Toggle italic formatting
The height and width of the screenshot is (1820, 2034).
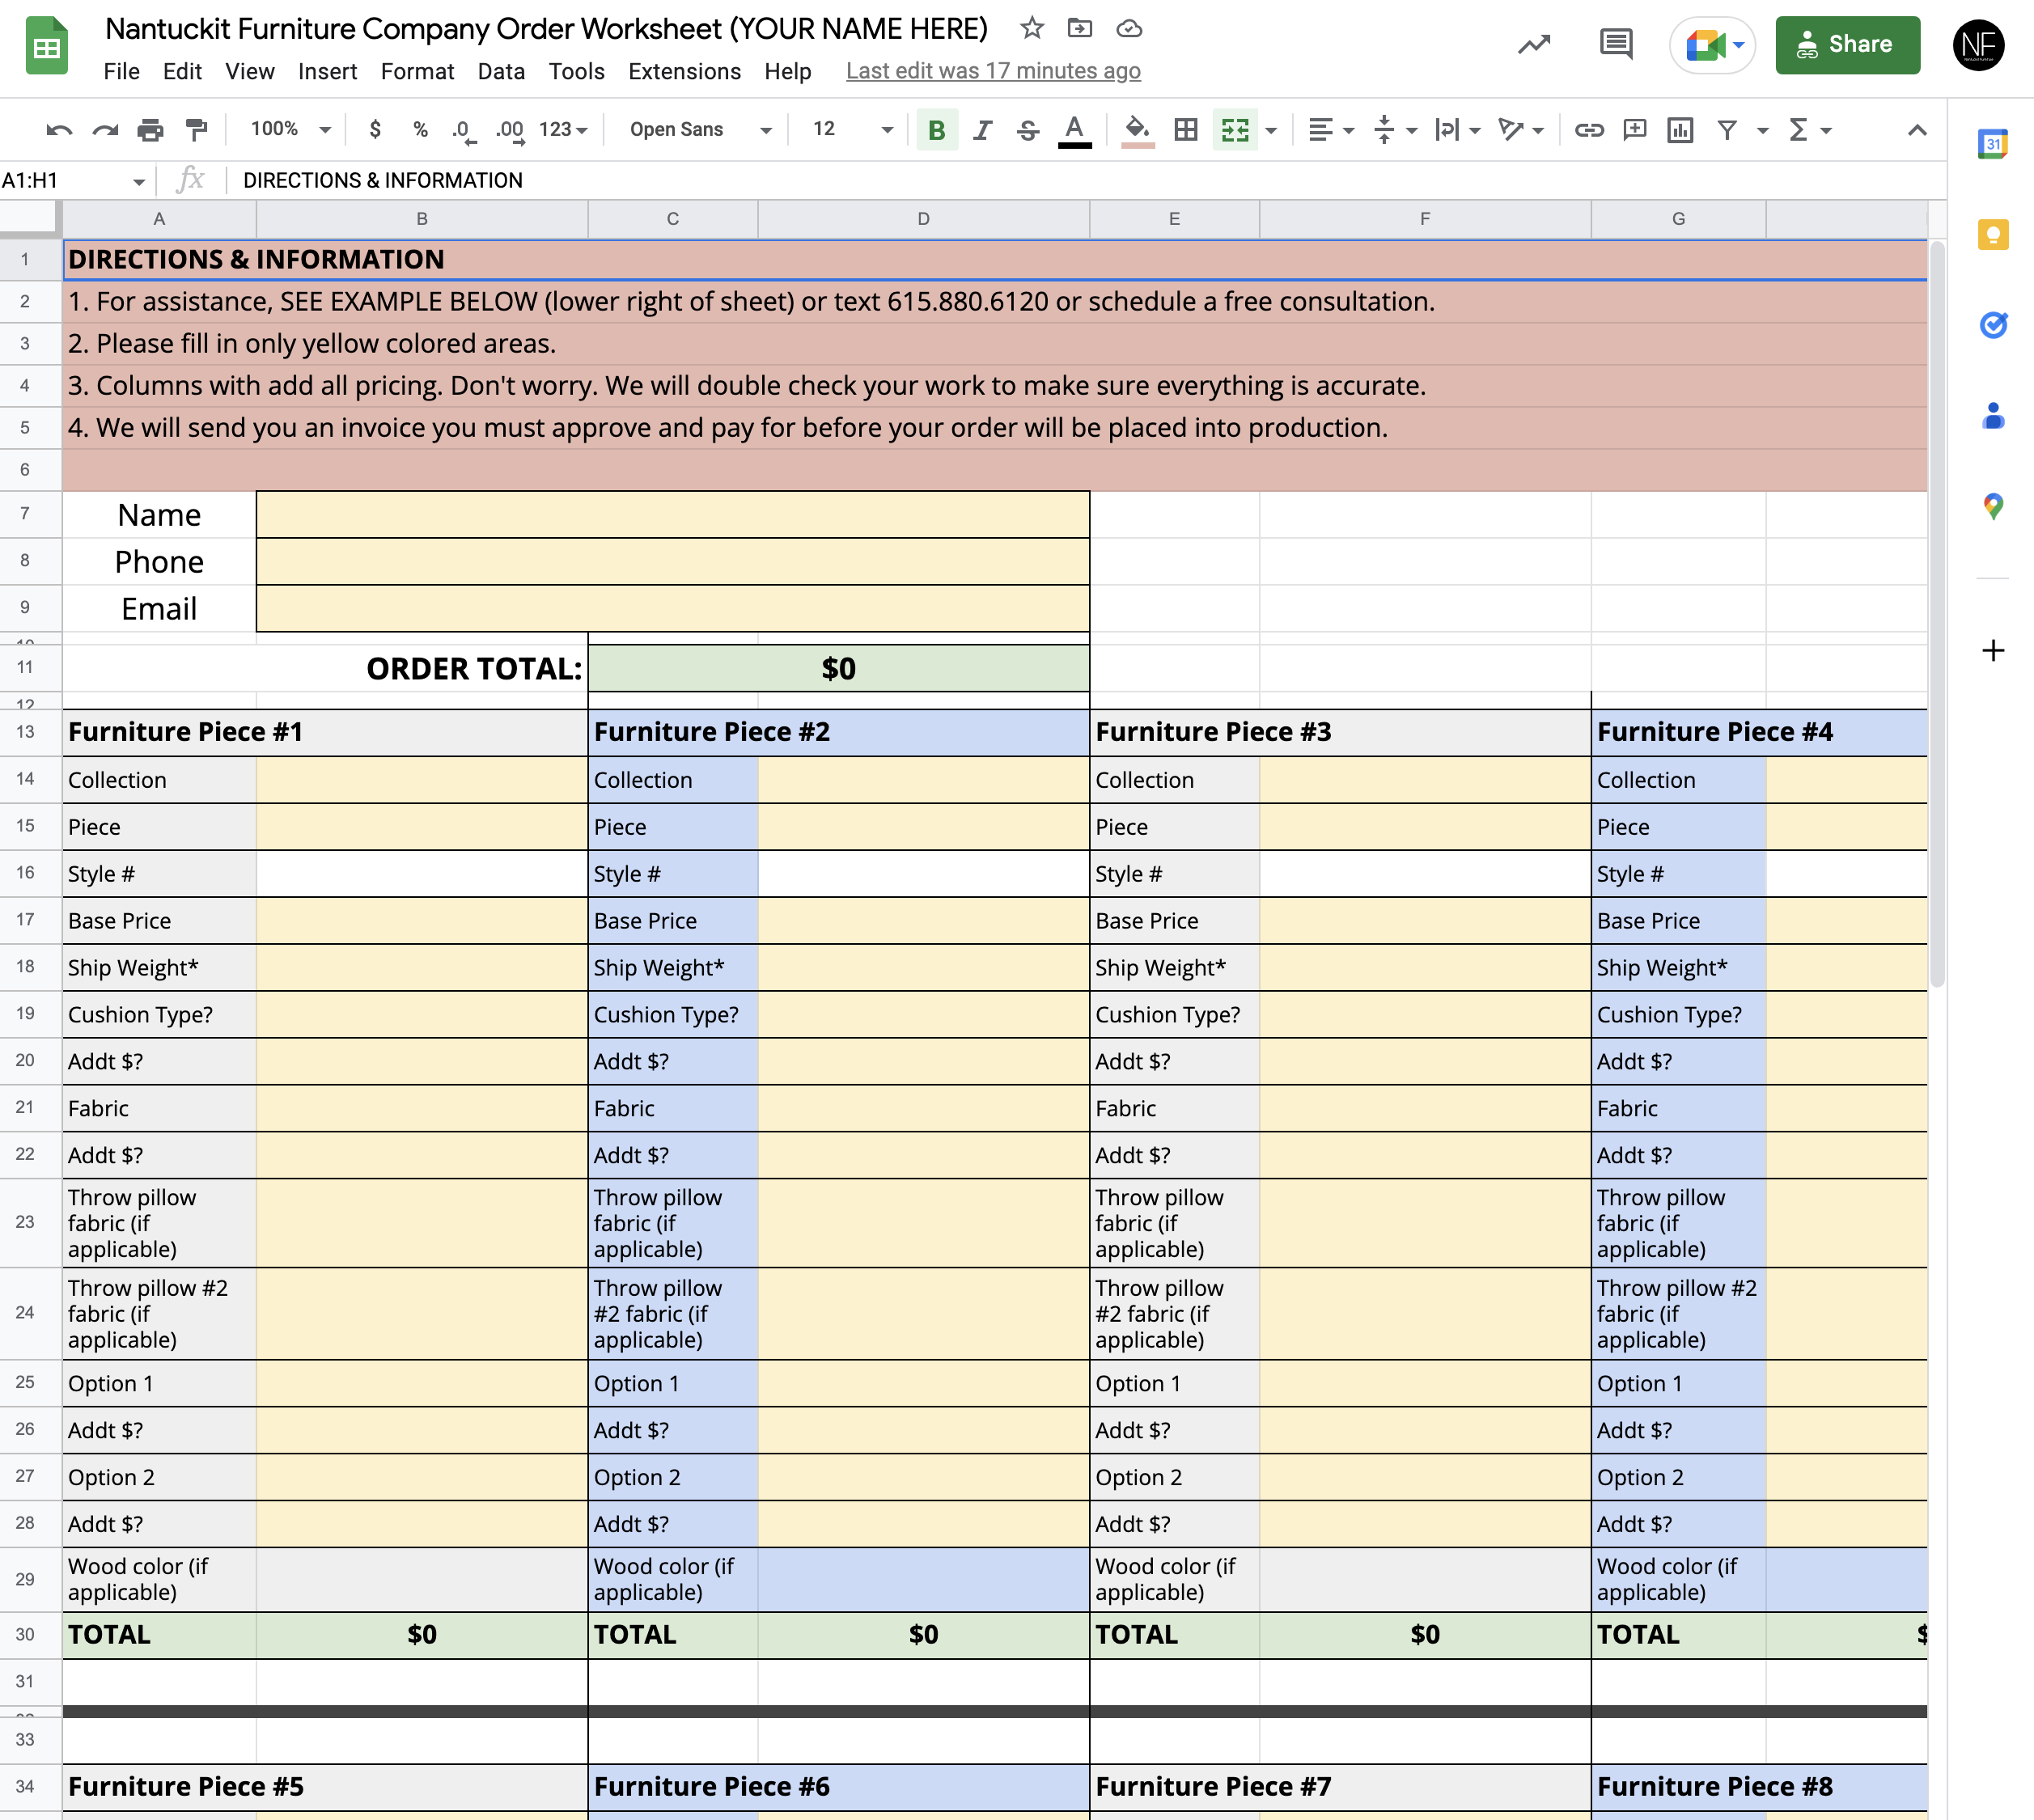[x=982, y=130]
